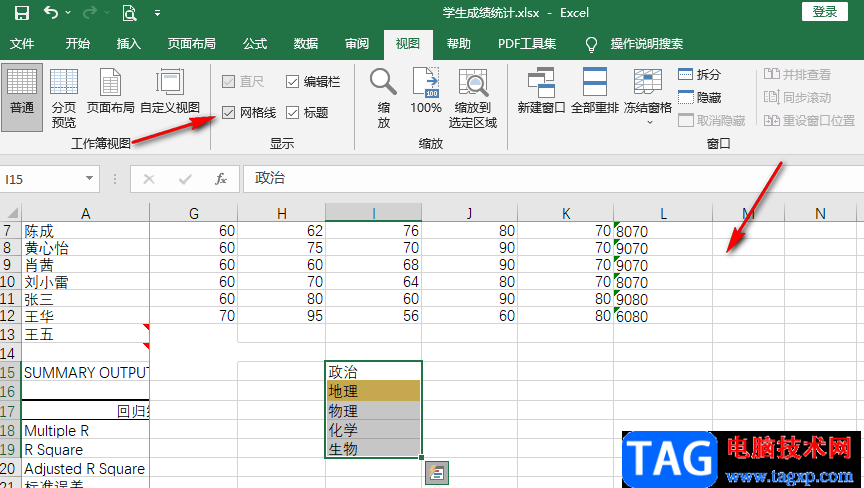The height and width of the screenshot is (488, 864).
Task: Switch to 分页预览 view
Action: 64,98
